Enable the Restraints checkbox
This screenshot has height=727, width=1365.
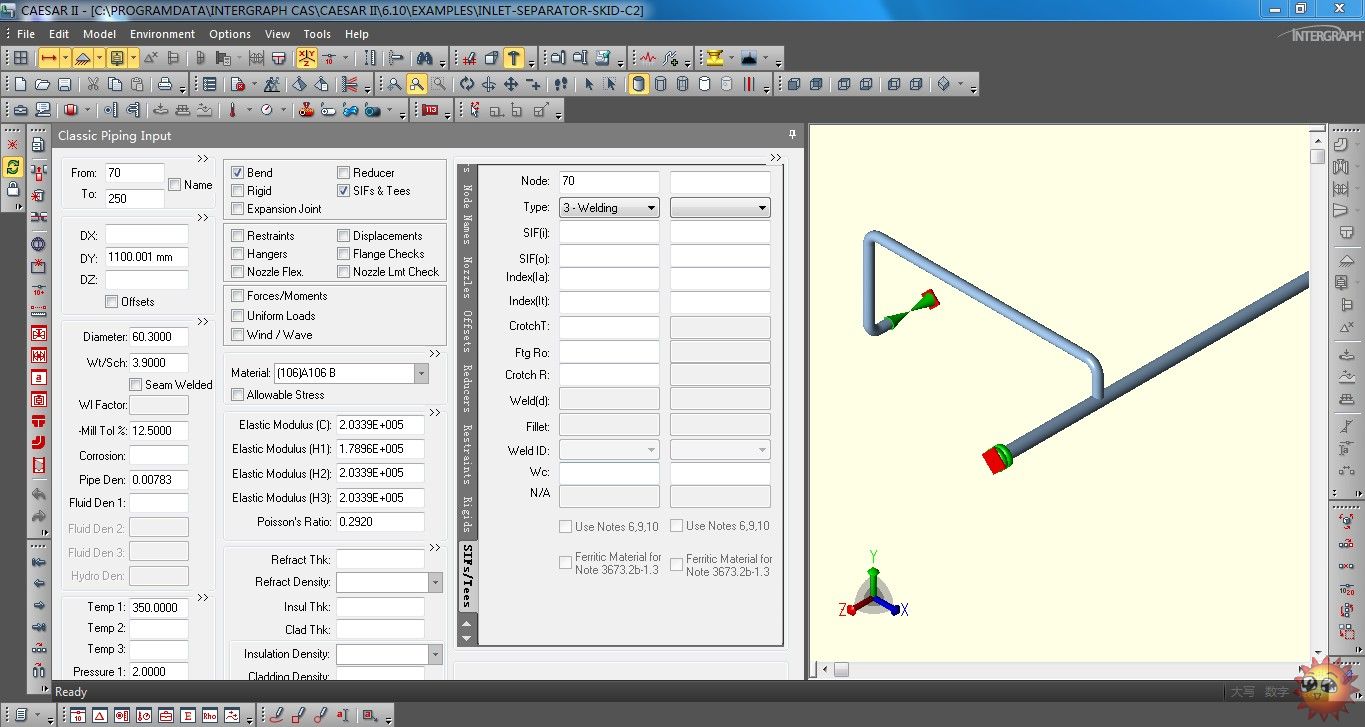point(238,236)
